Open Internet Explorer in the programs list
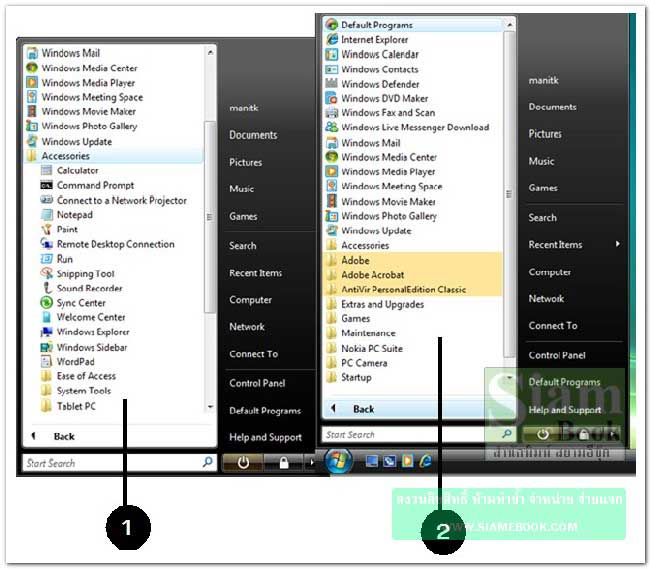This screenshot has width=651, height=569. (x=367, y=39)
